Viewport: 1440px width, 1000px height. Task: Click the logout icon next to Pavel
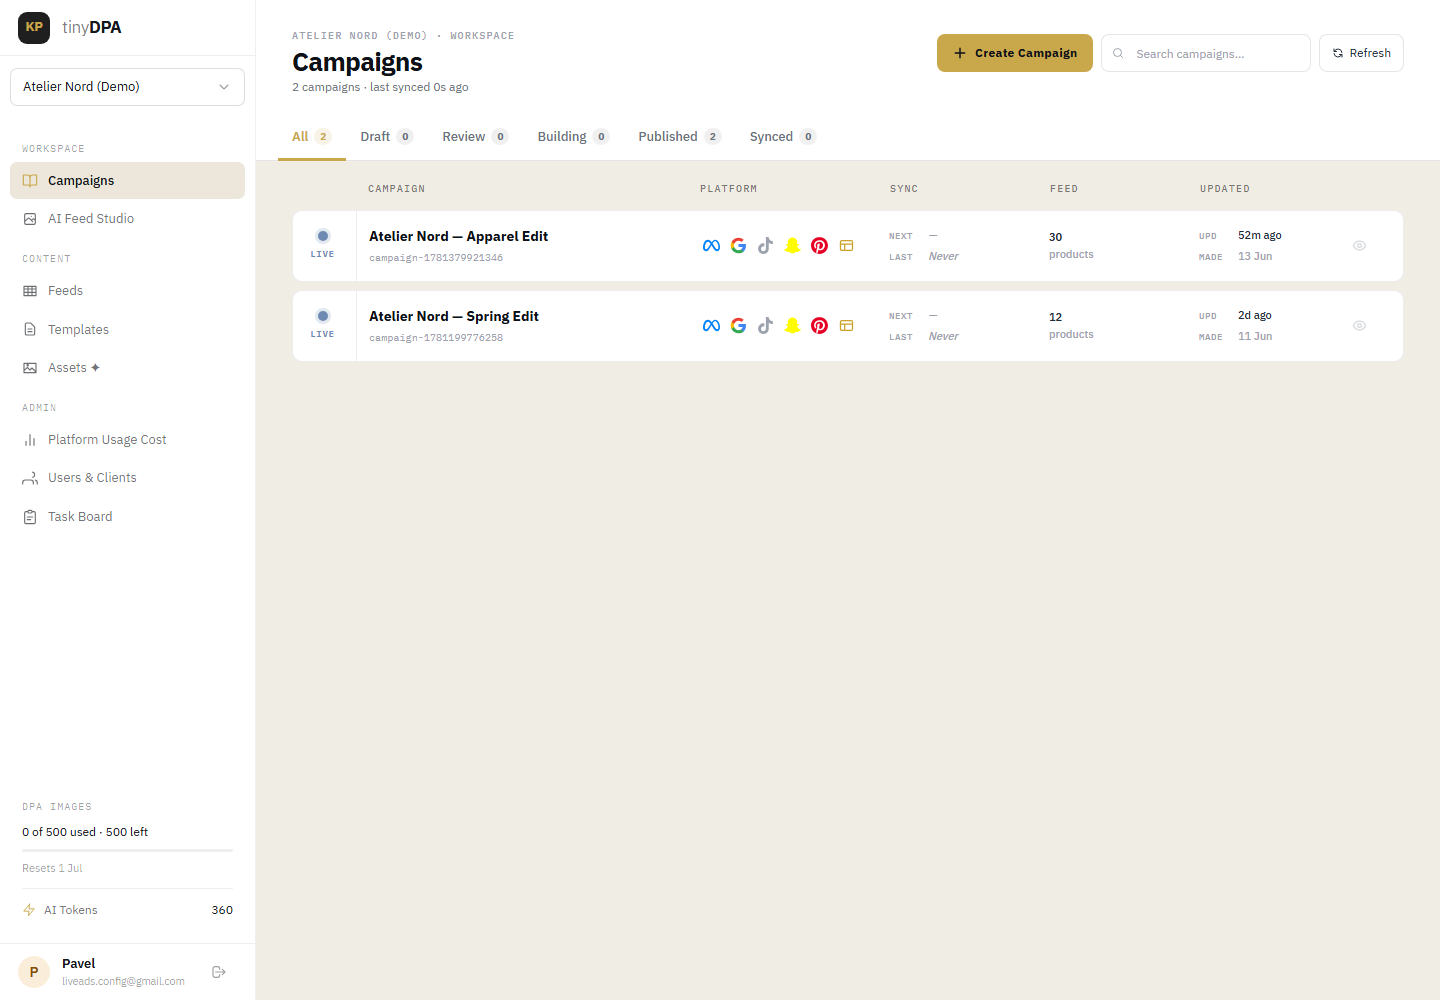click(219, 972)
